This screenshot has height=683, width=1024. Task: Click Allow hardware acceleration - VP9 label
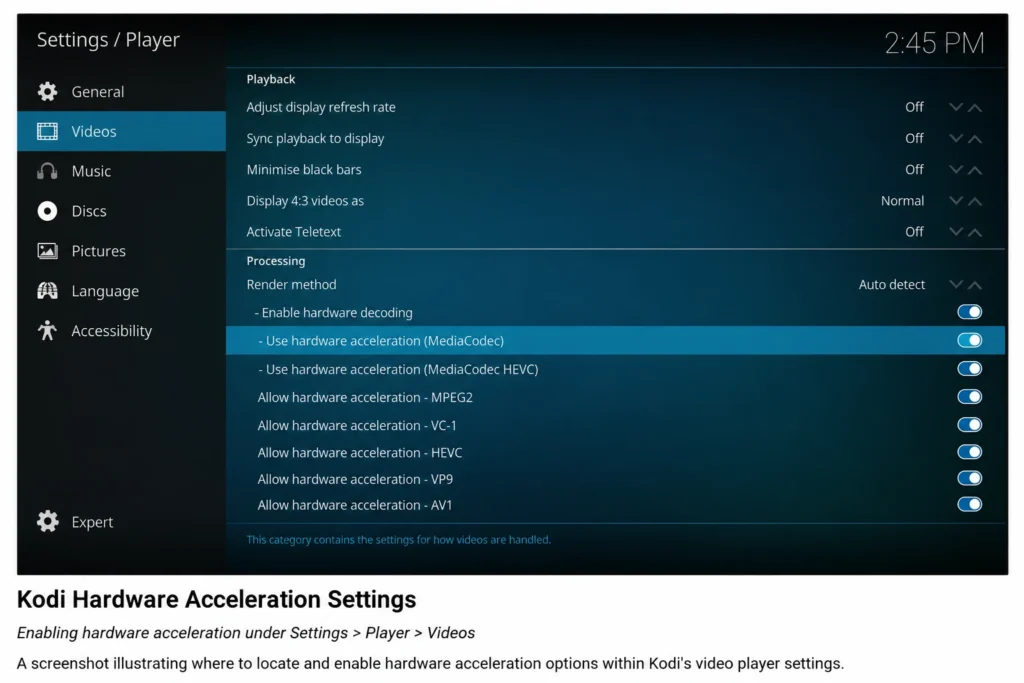(x=355, y=479)
